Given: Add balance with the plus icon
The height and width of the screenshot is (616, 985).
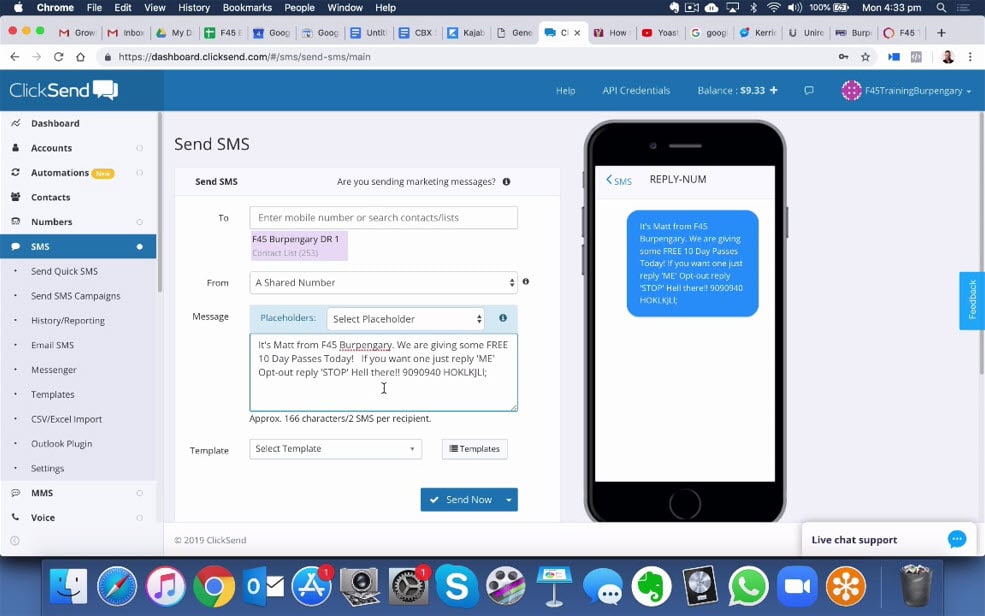Looking at the screenshot, I should coord(774,90).
